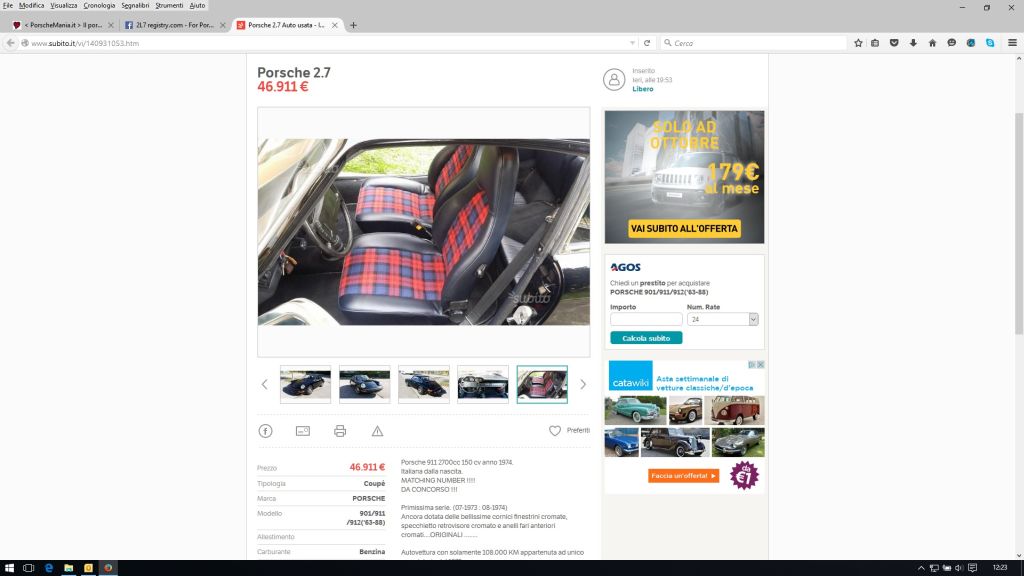
Task: Click the page vertical scrollbar thumb
Action: coord(1019,224)
